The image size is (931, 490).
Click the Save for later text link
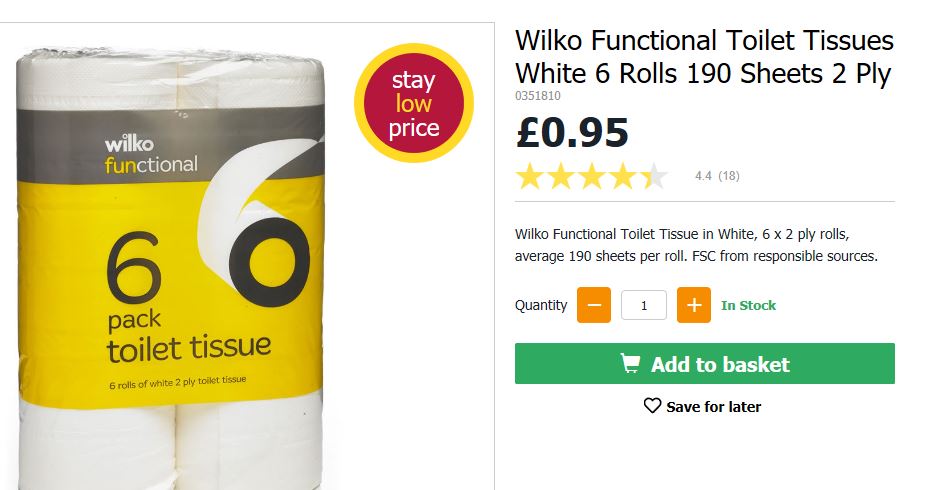713,407
